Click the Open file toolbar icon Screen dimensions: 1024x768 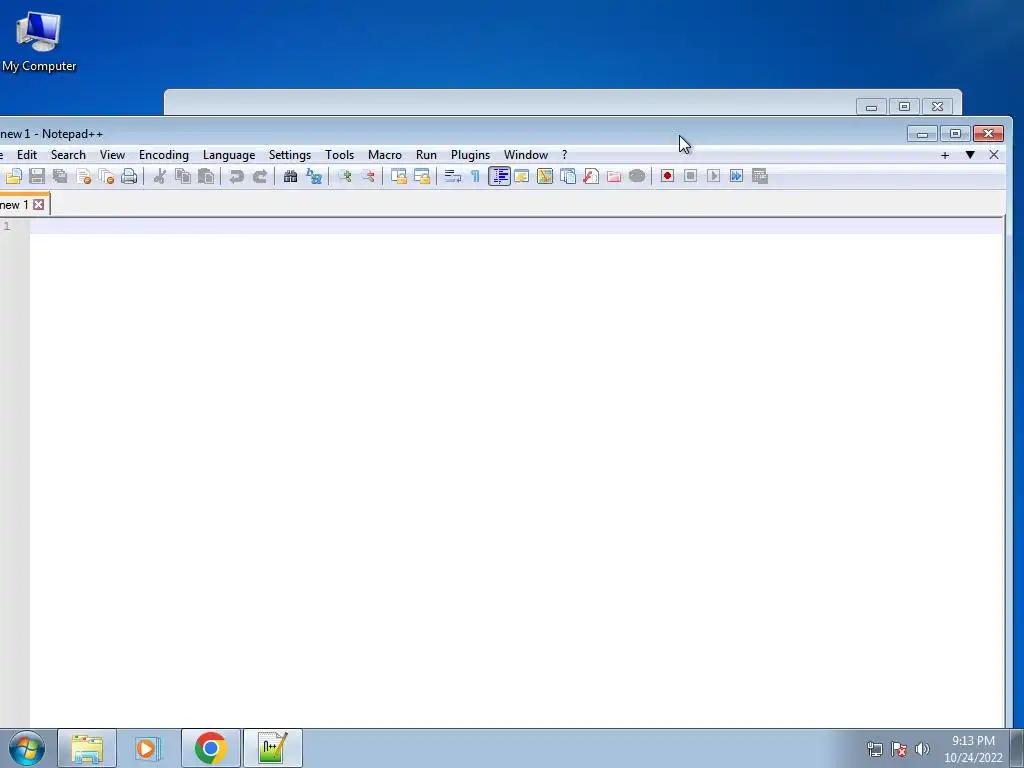pyautogui.click(x=14, y=176)
